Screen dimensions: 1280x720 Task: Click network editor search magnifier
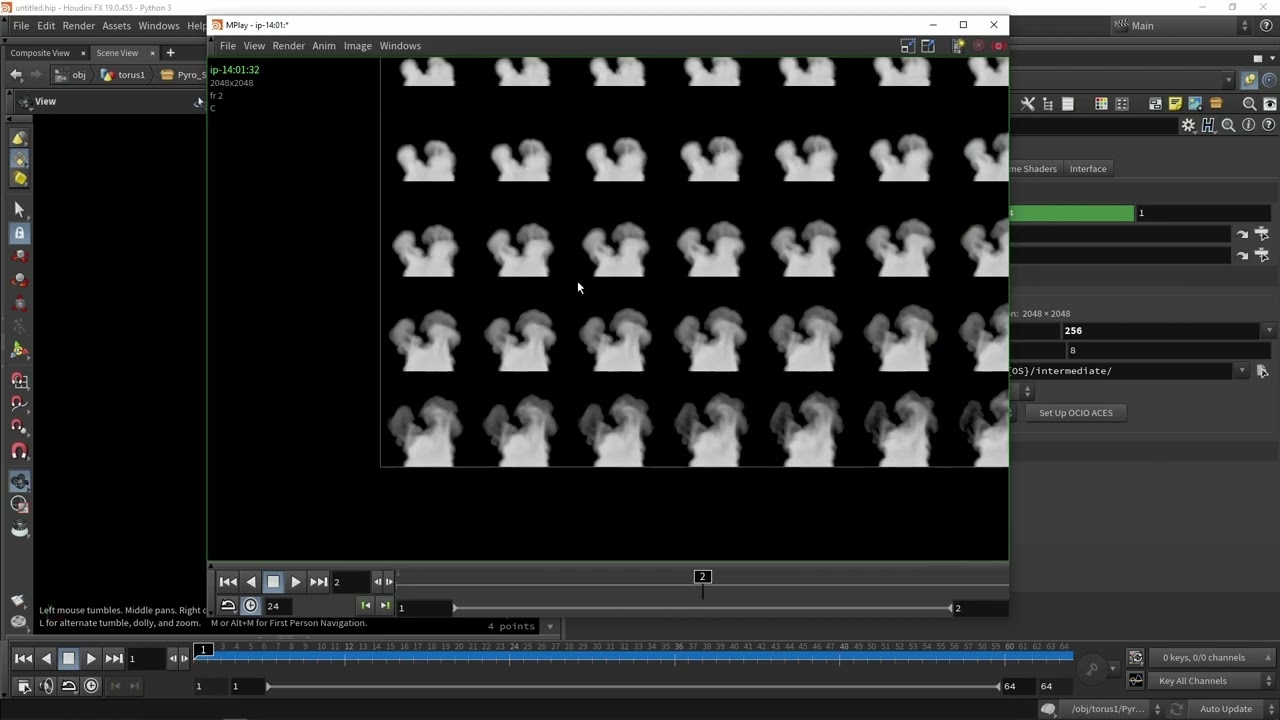click(1249, 104)
